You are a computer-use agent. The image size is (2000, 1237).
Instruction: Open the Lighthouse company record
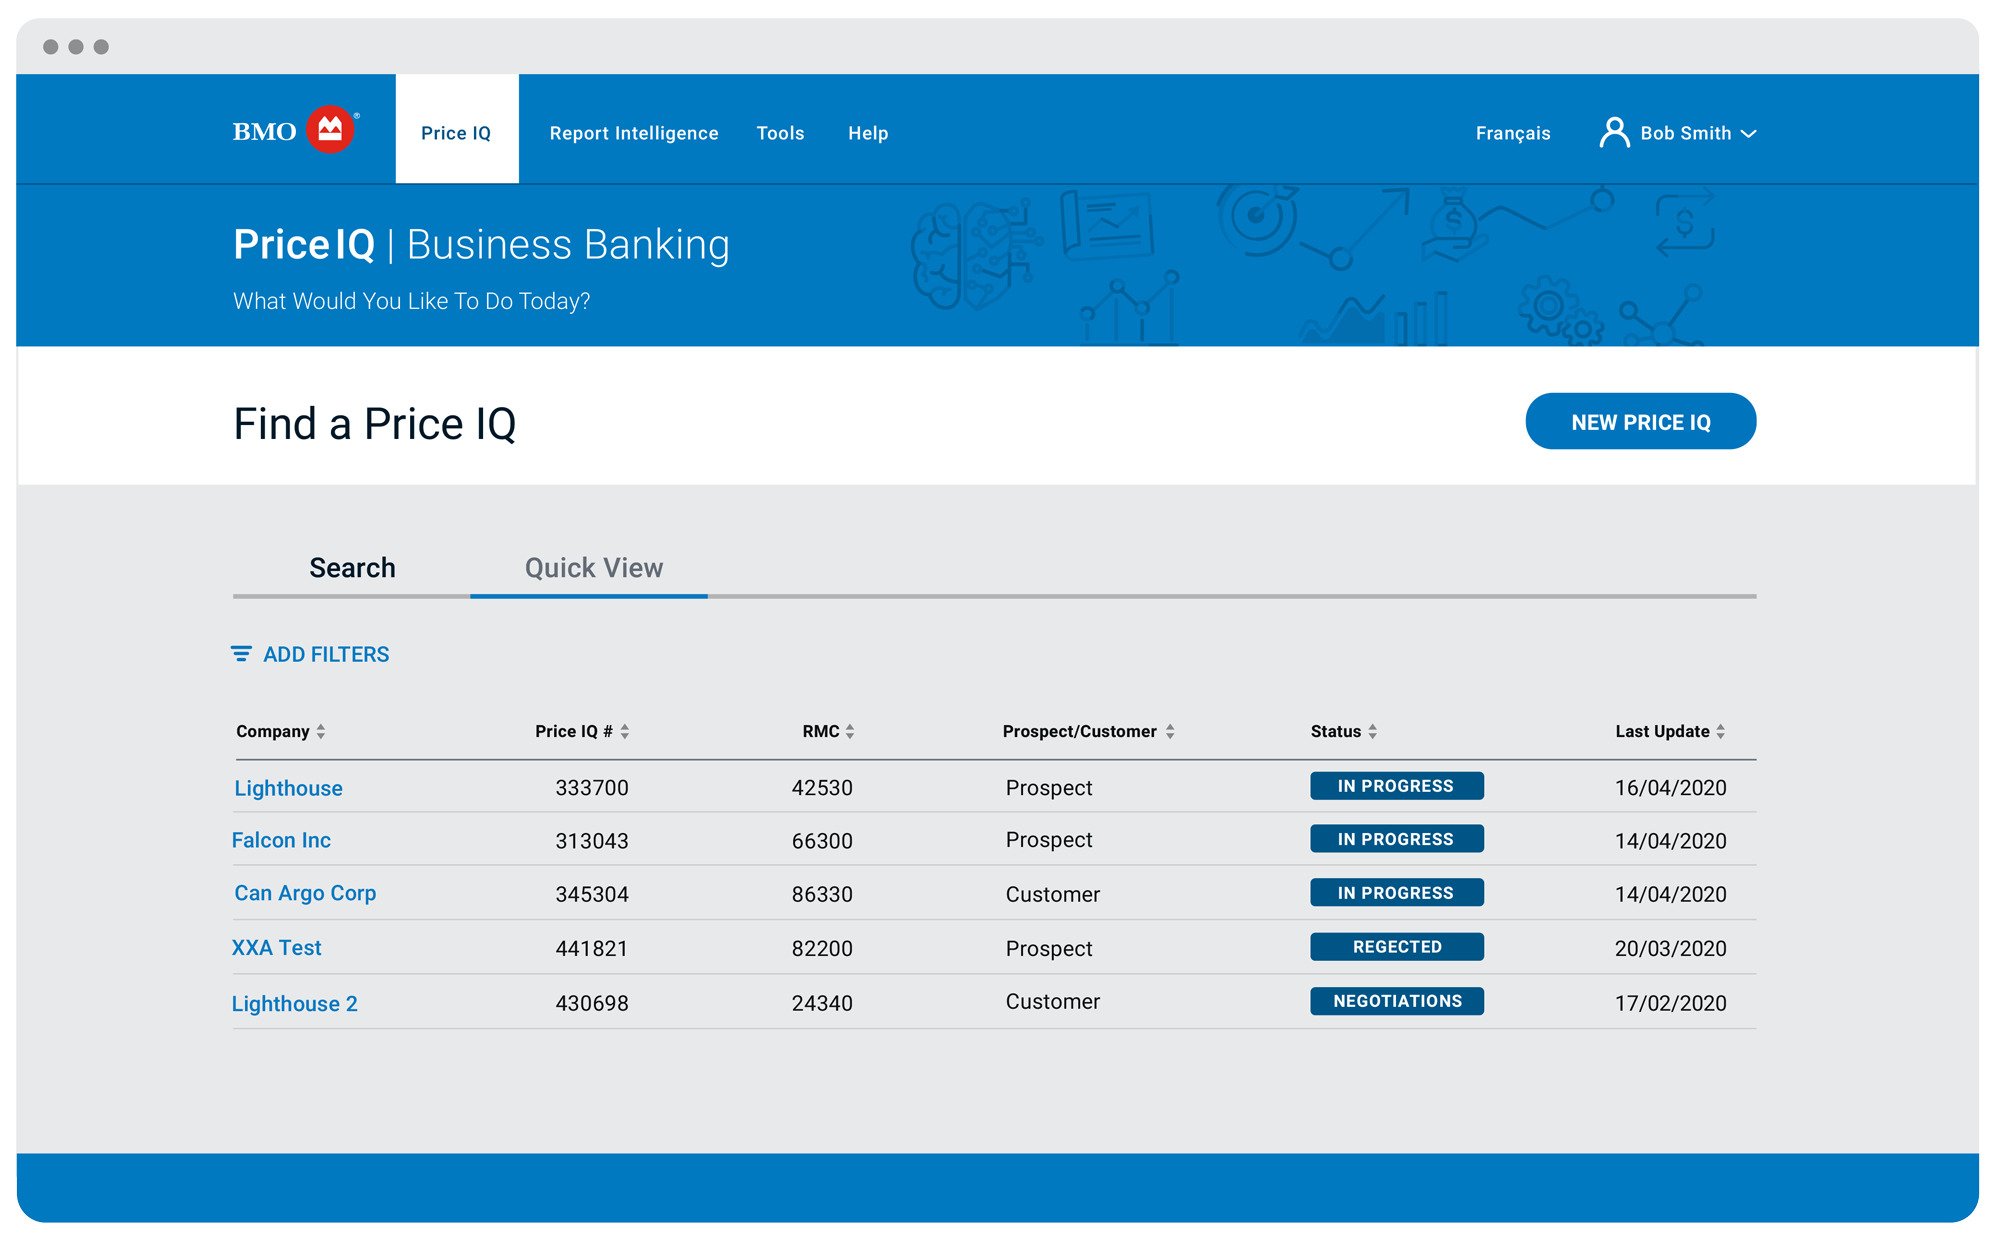coord(288,788)
